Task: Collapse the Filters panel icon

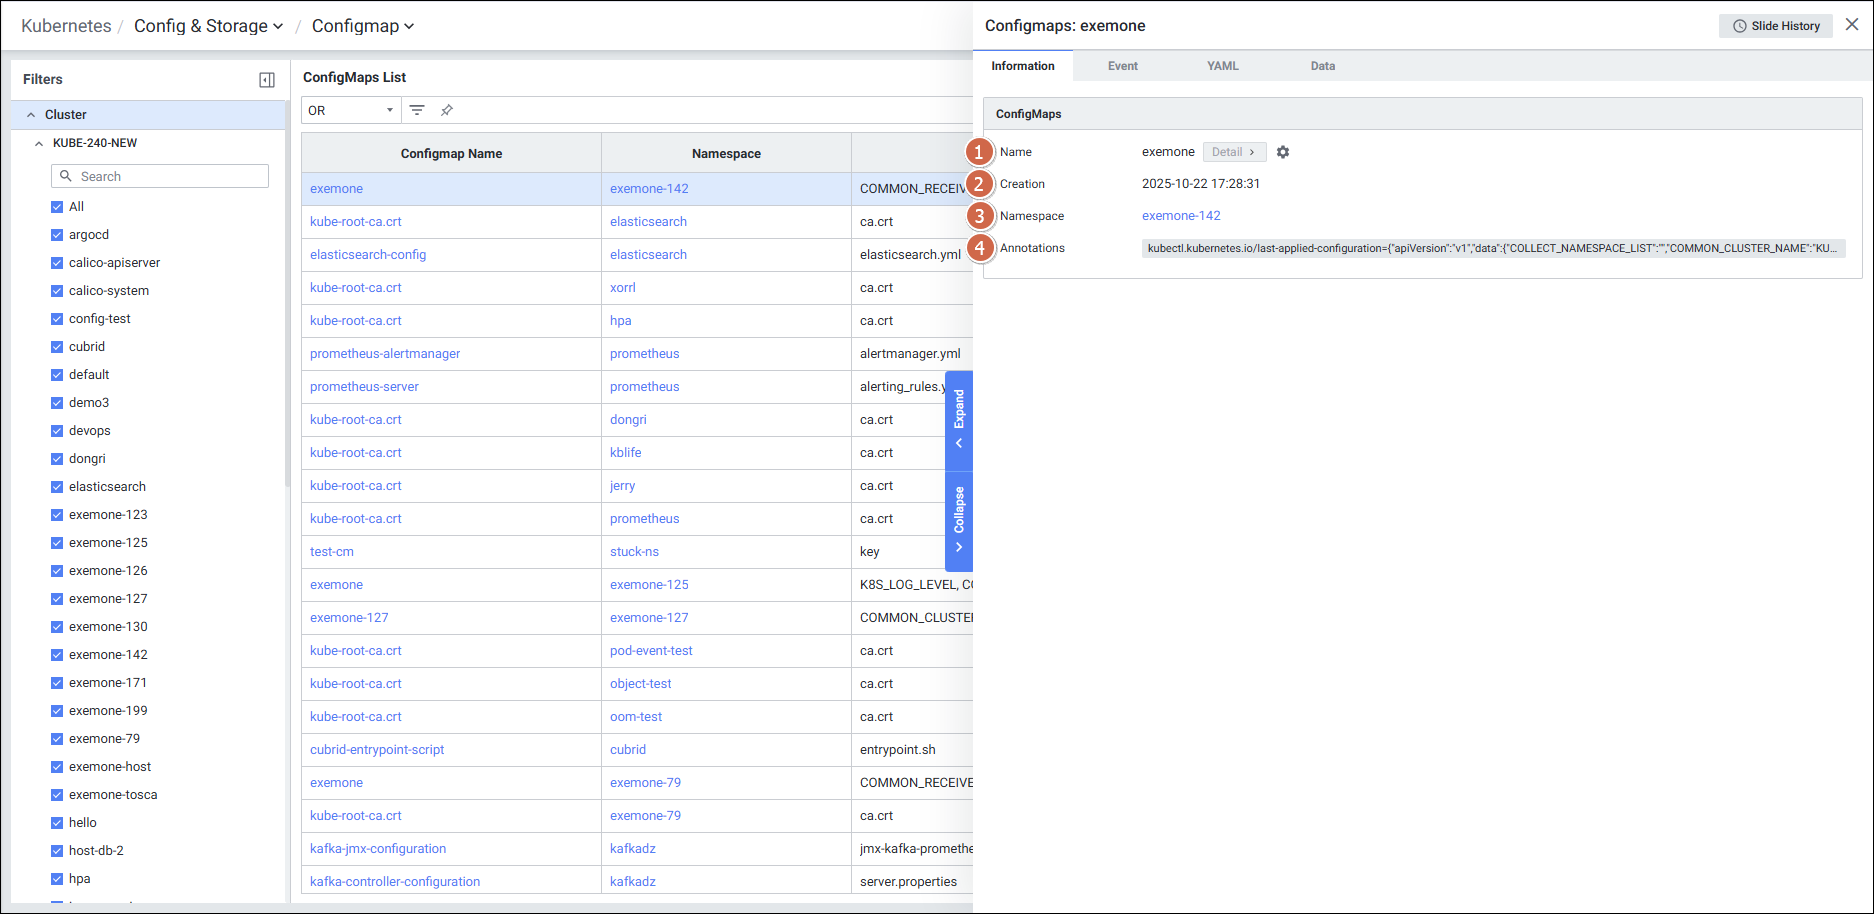Action: point(267,80)
